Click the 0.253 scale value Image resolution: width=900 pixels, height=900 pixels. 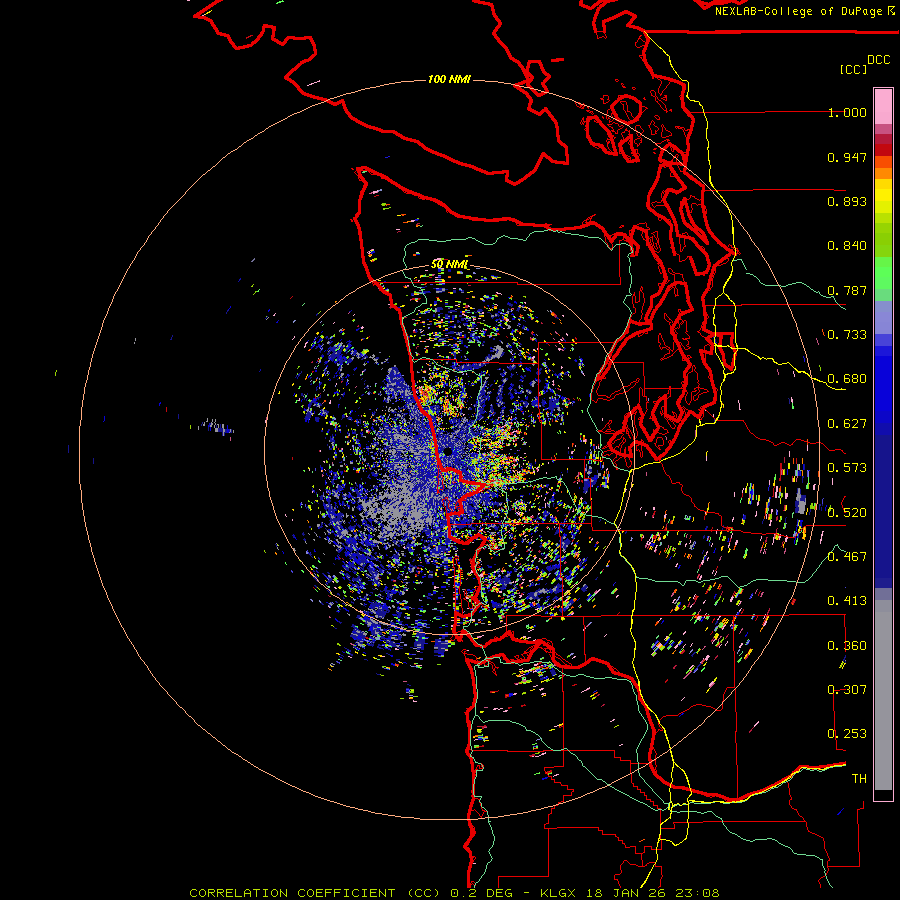pyautogui.click(x=847, y=734)
